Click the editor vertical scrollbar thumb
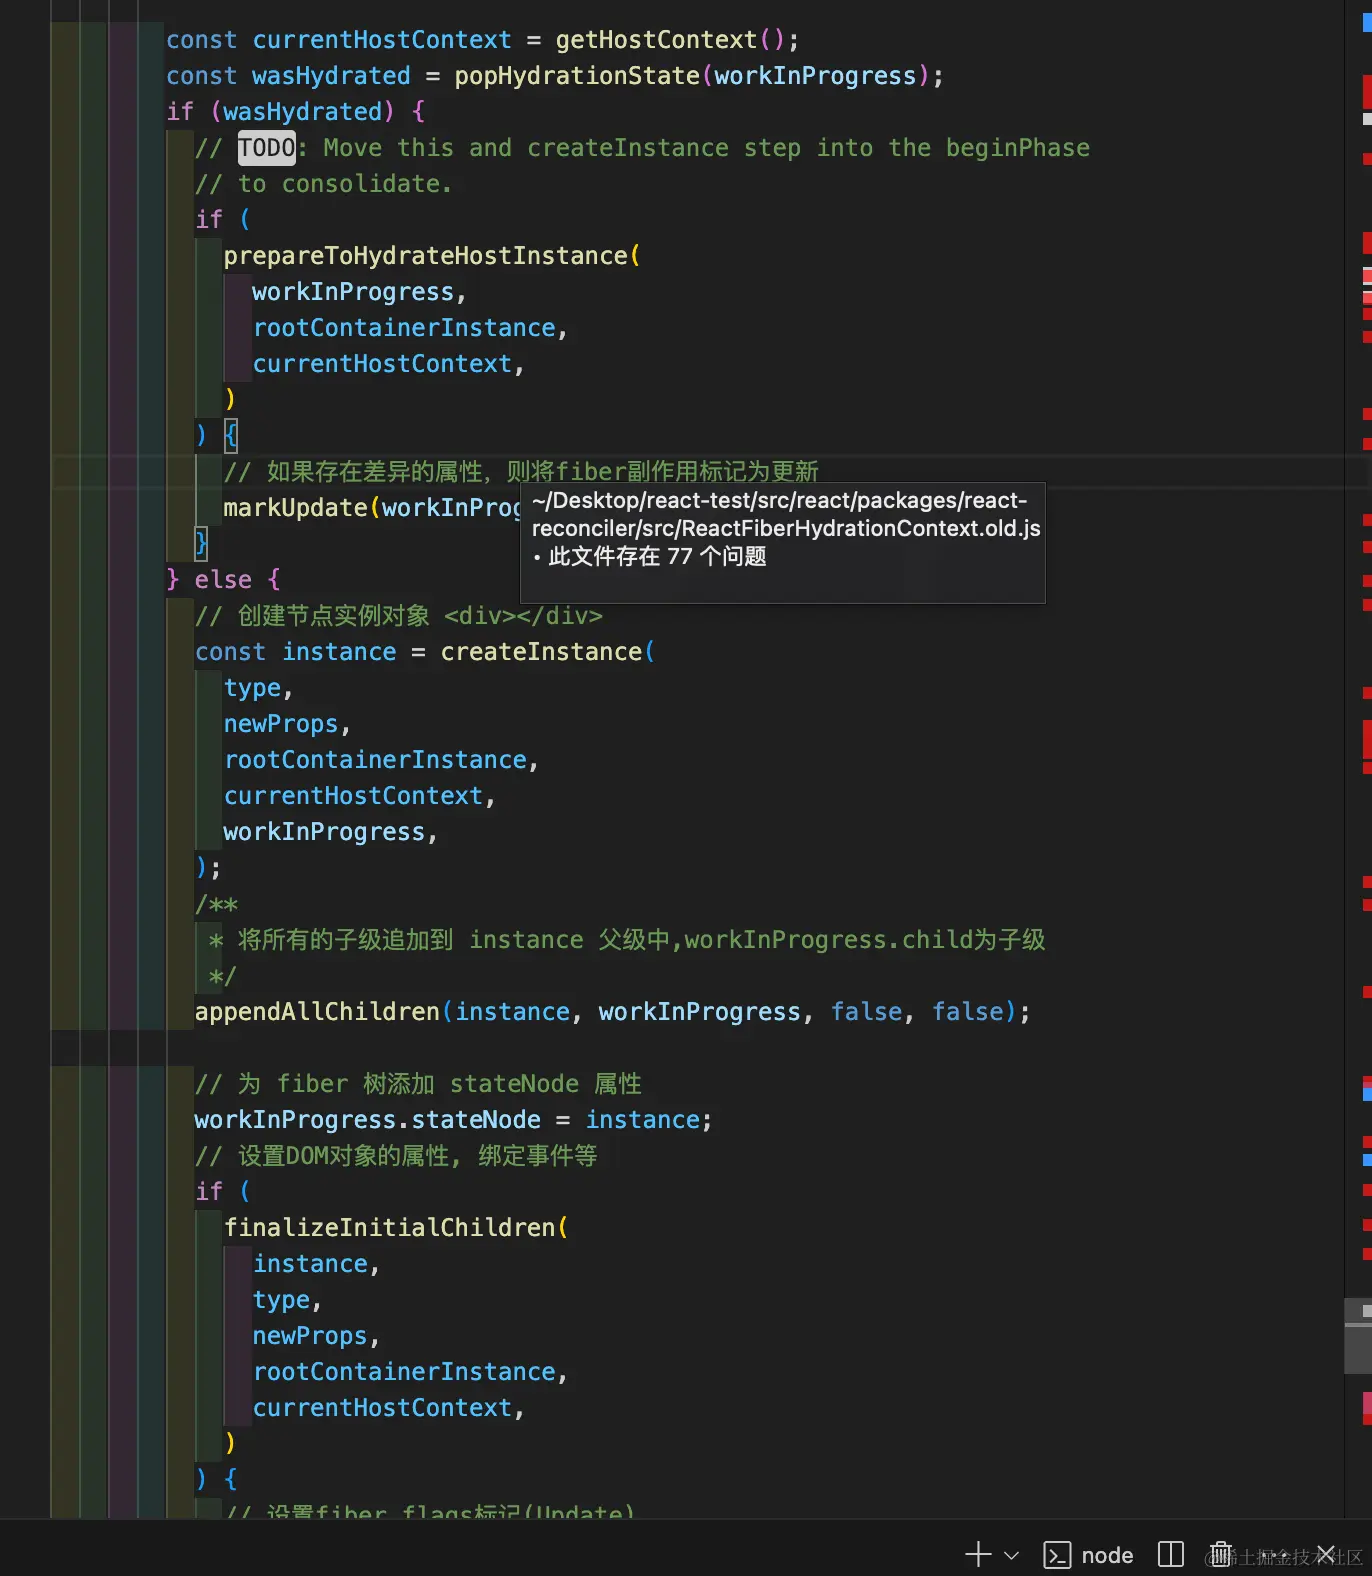The width and height of the screenshot is (1372, 1576). click(1358, 1336)
